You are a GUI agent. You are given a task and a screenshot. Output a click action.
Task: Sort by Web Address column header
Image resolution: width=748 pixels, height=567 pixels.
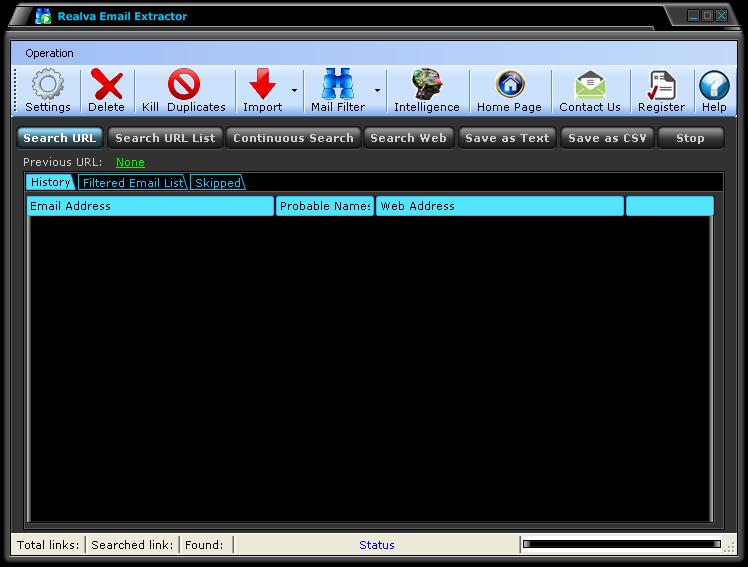point(500,206)
